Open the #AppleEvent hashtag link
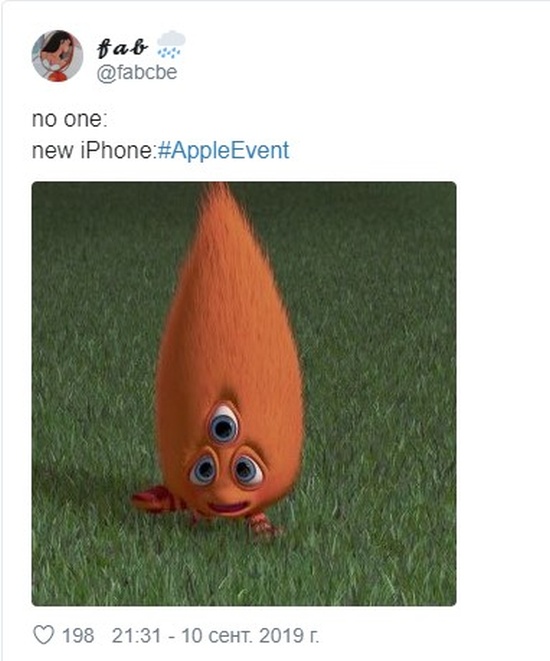The height and width of the screenshot is (661, 550). (x=223, y=150)
